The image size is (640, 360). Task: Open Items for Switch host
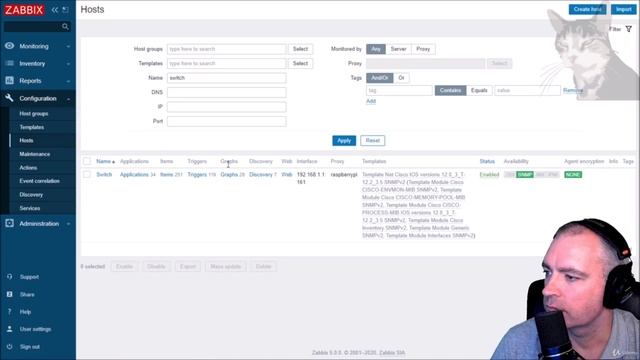167,174
